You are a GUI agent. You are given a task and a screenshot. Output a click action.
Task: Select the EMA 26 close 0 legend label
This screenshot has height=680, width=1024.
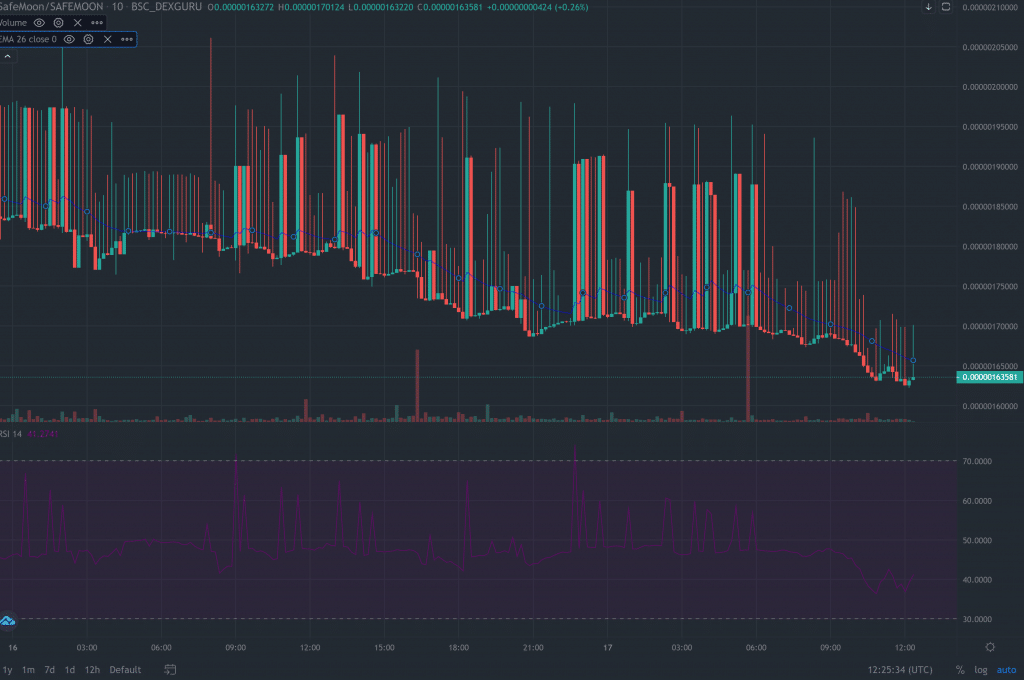click(x=28, y=39)
